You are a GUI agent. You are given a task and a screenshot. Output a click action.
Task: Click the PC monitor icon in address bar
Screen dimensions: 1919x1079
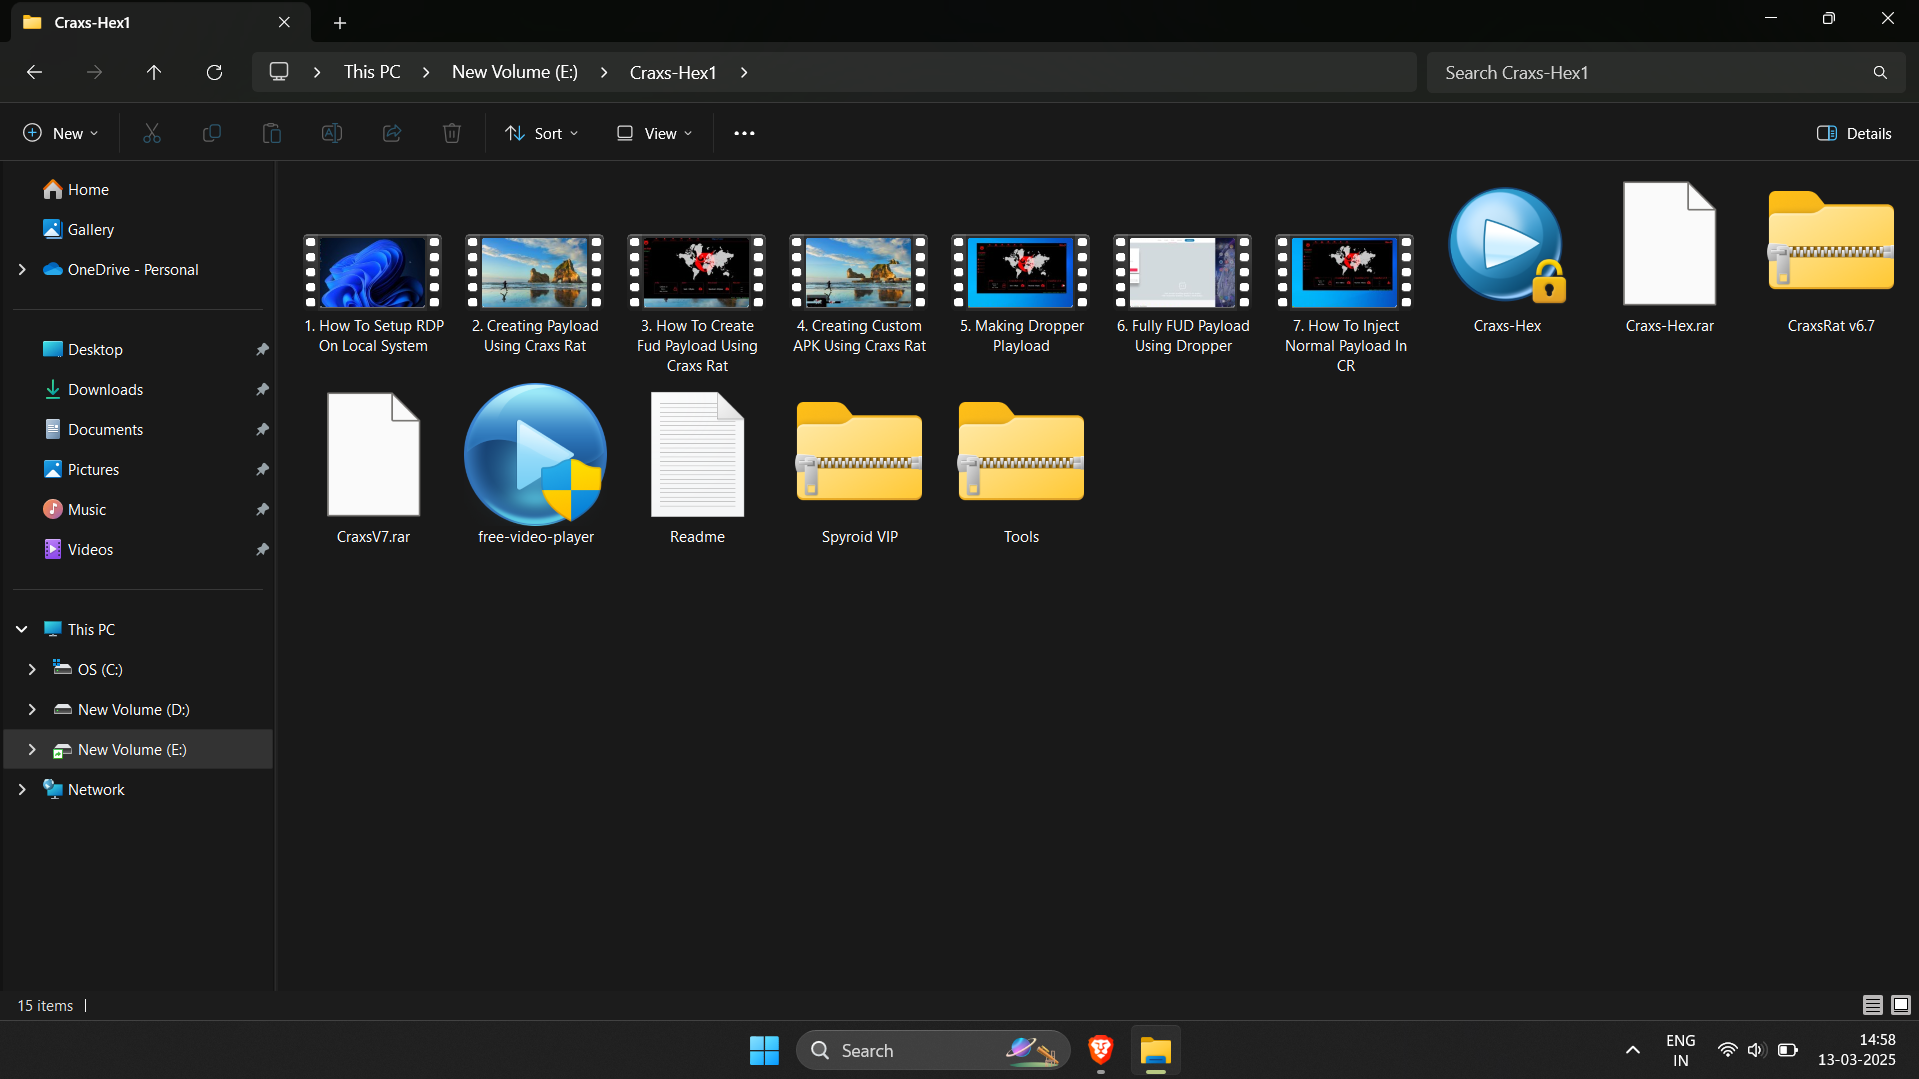click(x=279, y=72)
